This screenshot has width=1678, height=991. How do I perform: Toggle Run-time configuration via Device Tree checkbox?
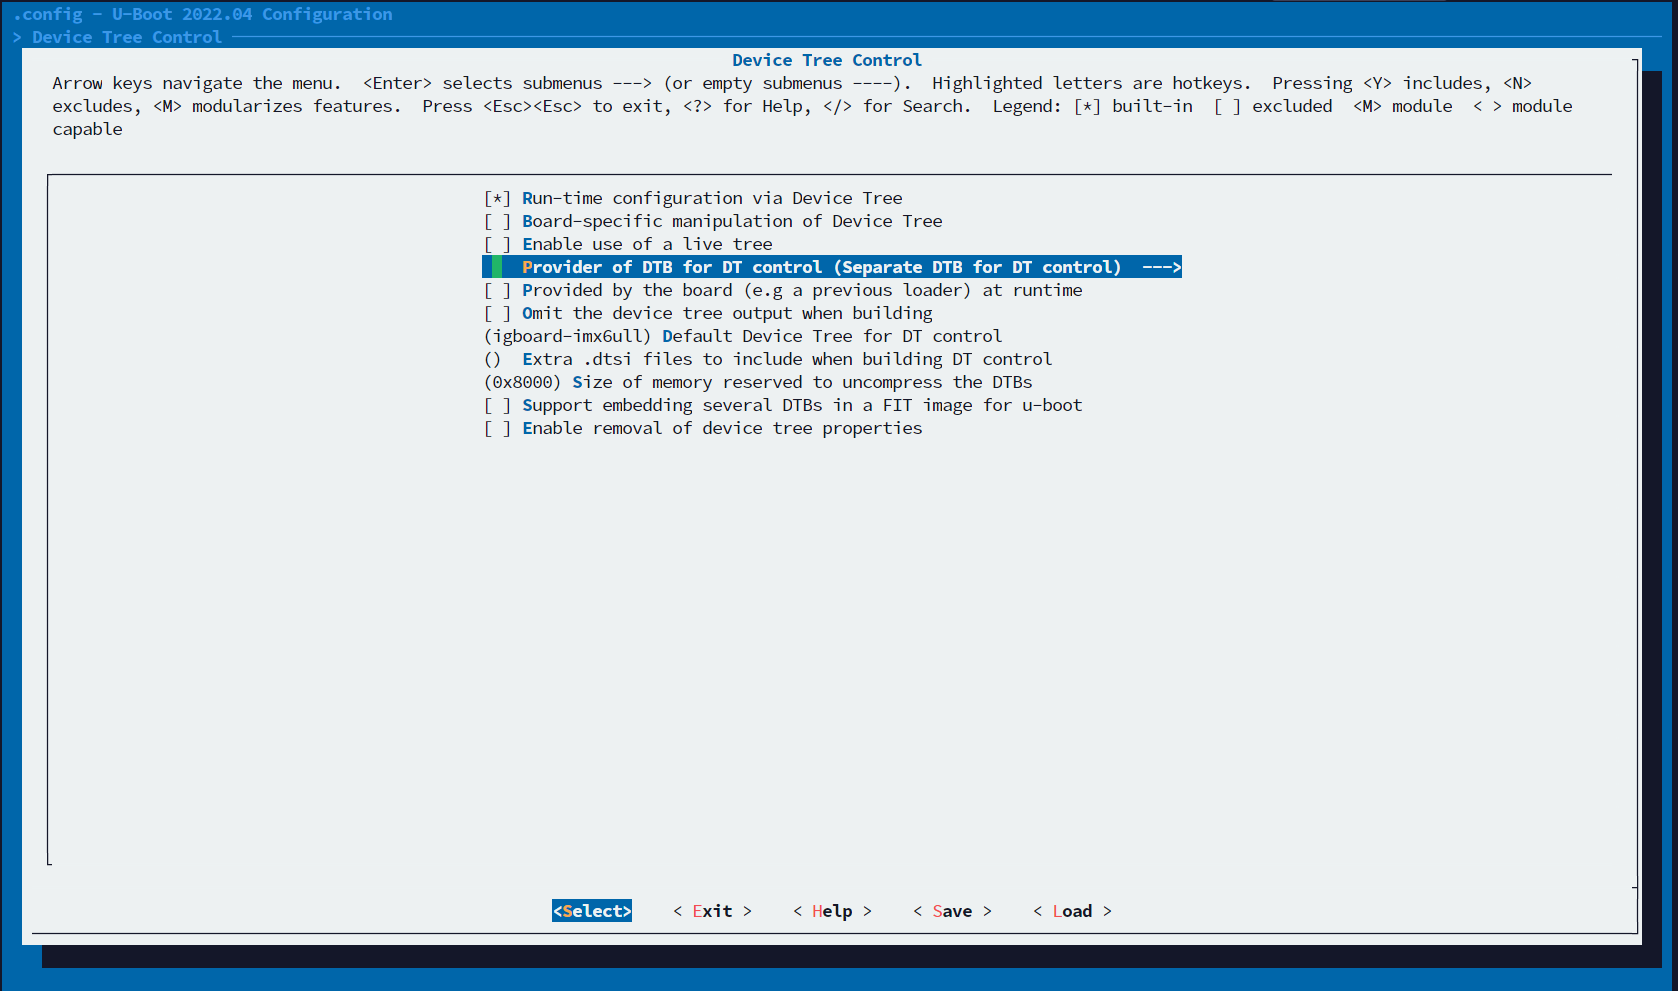pyautogui.click(x=497, y=198)
